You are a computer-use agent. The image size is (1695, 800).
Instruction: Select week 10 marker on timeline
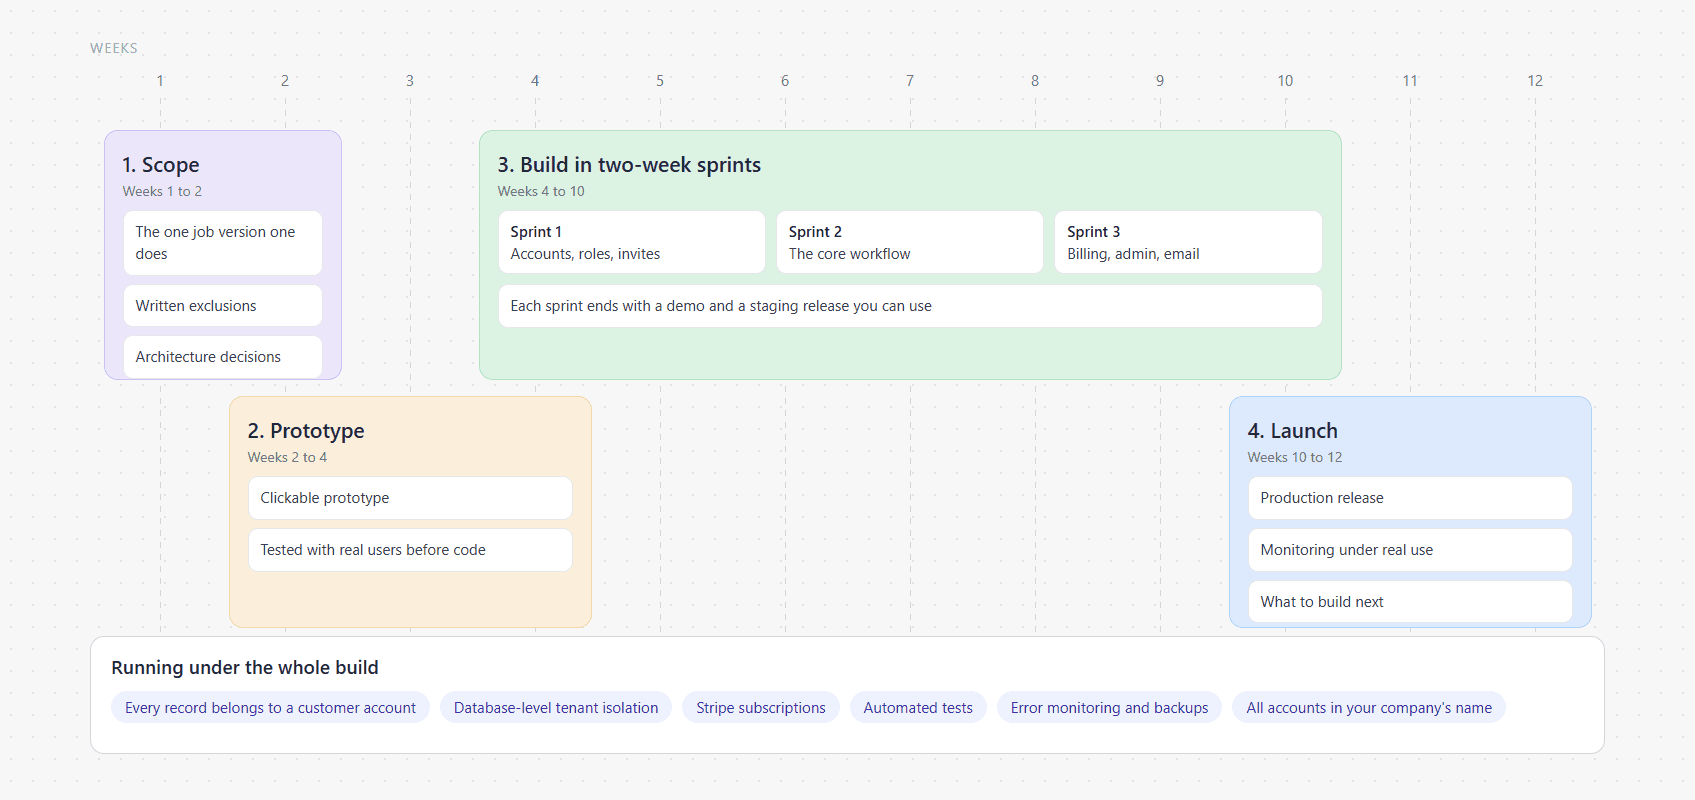pyautogui.click(x=1285, y=81)
